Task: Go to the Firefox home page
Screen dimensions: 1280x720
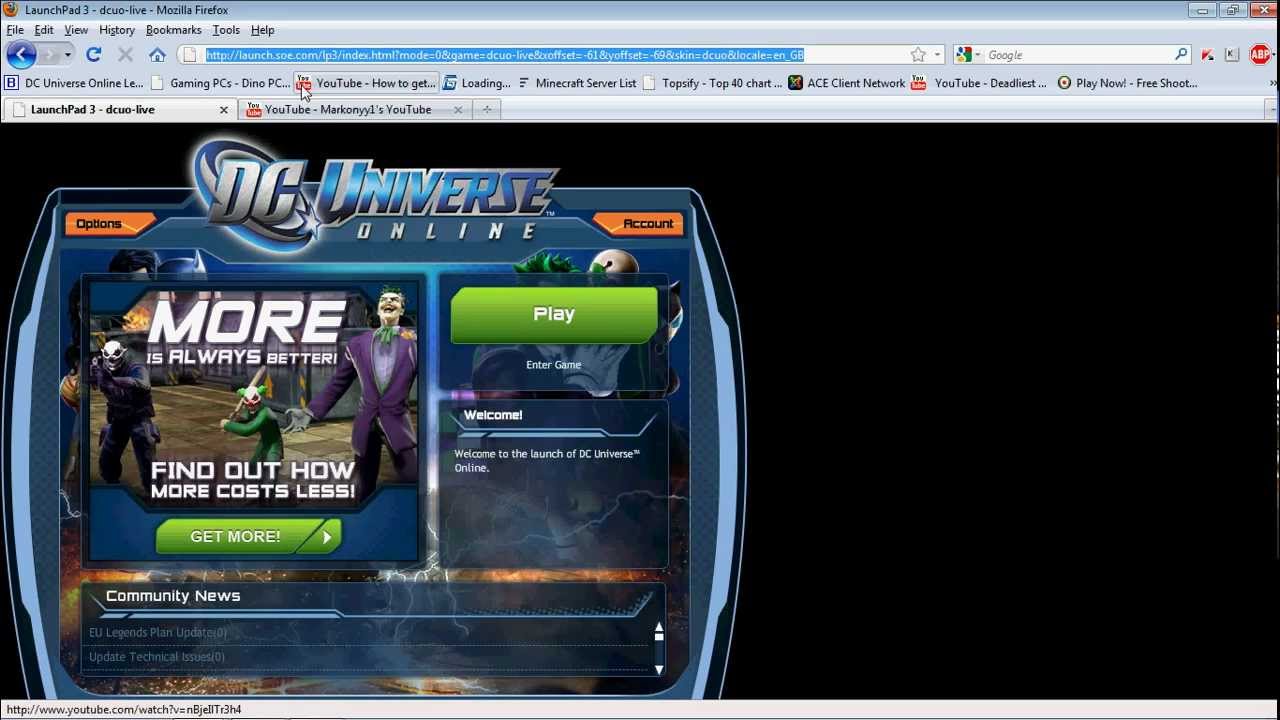Action: point(157,55)
